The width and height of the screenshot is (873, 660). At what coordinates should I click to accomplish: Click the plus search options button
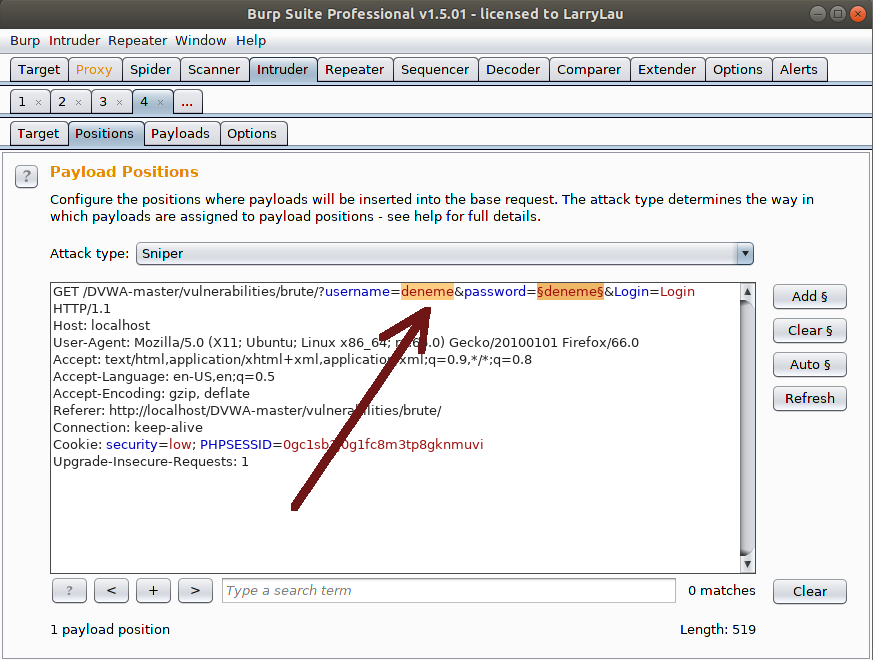pyautogui.click(x=153, y=590)
